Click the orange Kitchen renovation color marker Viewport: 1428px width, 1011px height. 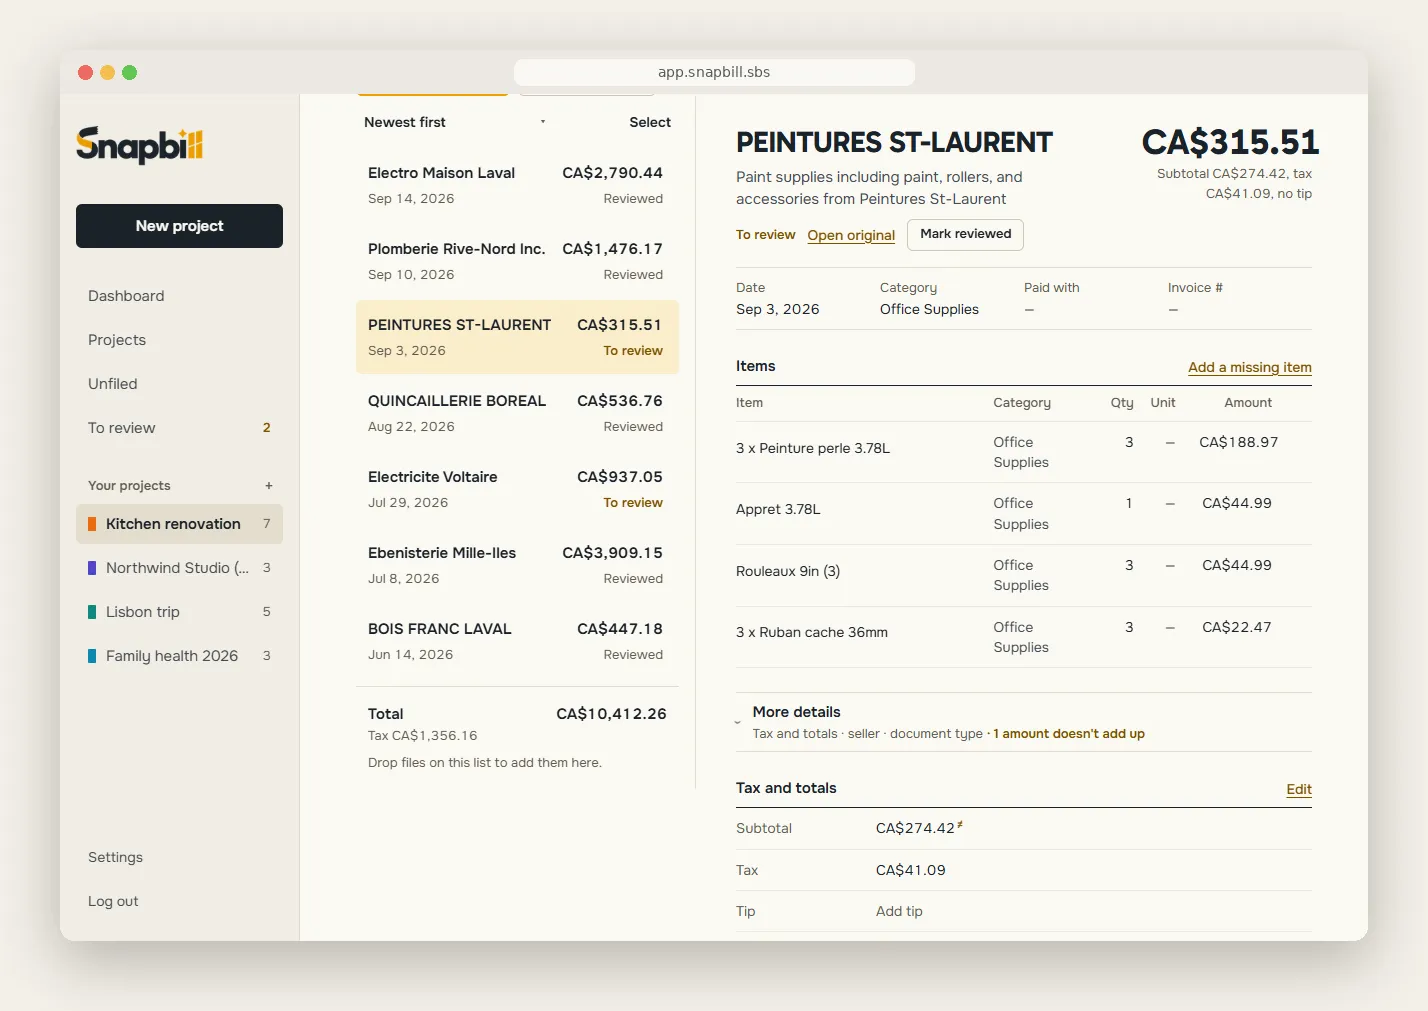click(92, 524)
